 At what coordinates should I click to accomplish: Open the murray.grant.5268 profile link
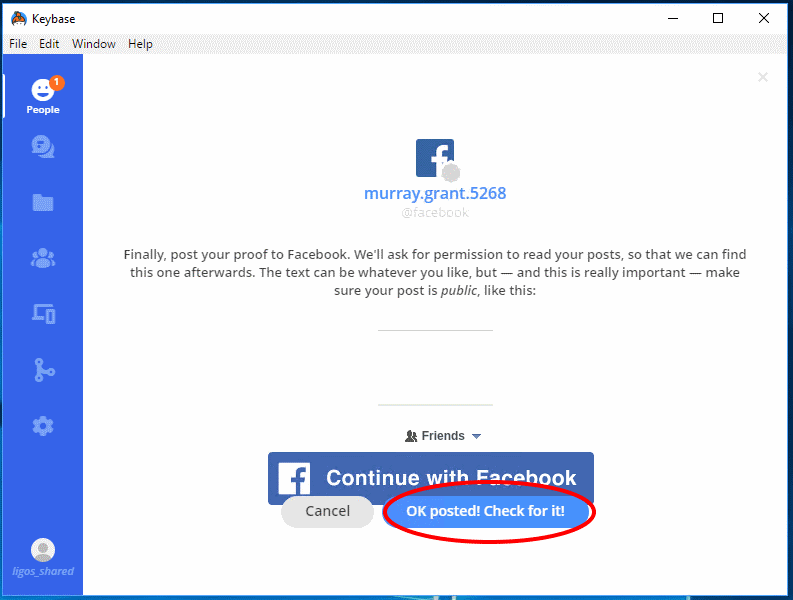point(435,193)
